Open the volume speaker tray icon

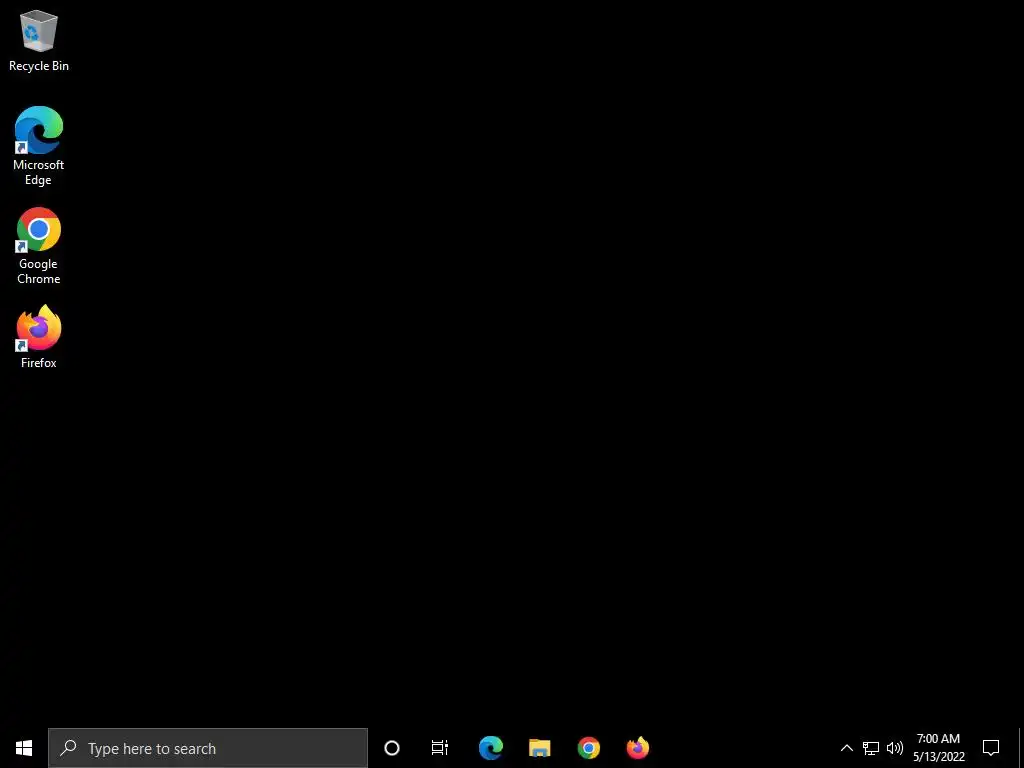click(895, 748)
